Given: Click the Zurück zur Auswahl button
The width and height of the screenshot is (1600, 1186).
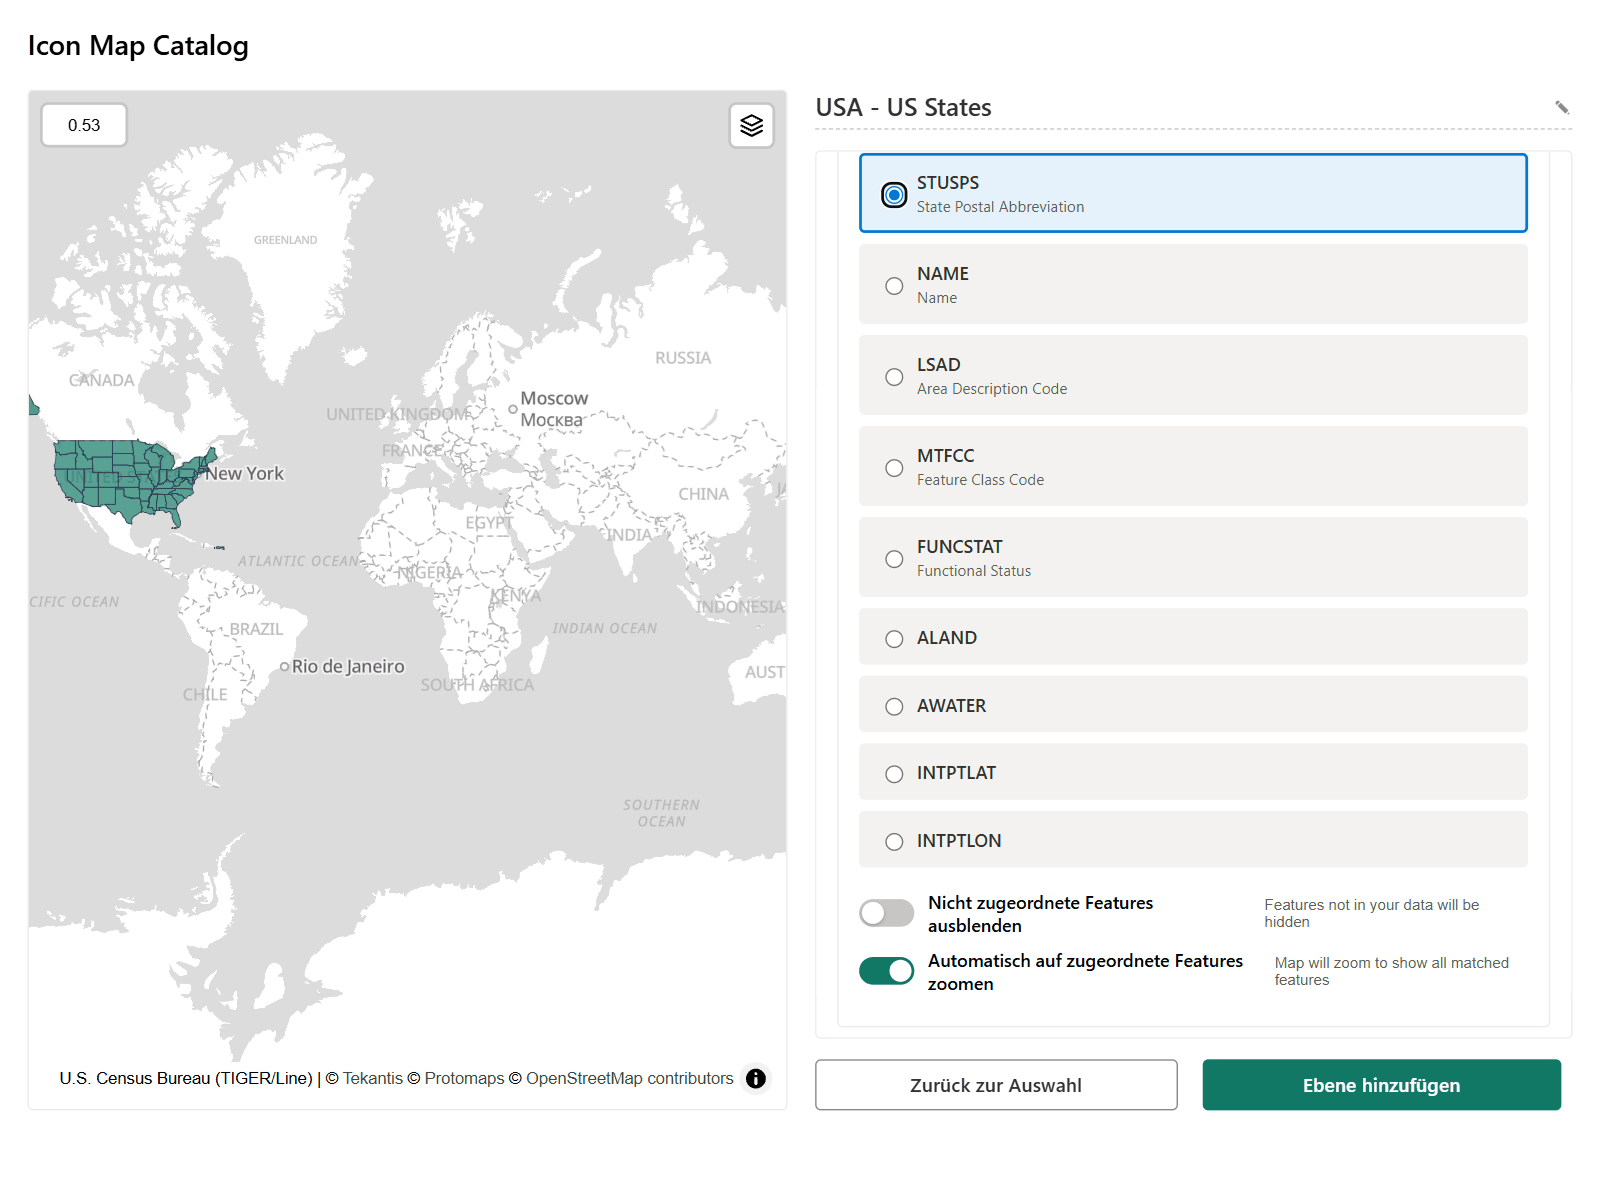Looking at the screenshot, I should pos(996,1085).
